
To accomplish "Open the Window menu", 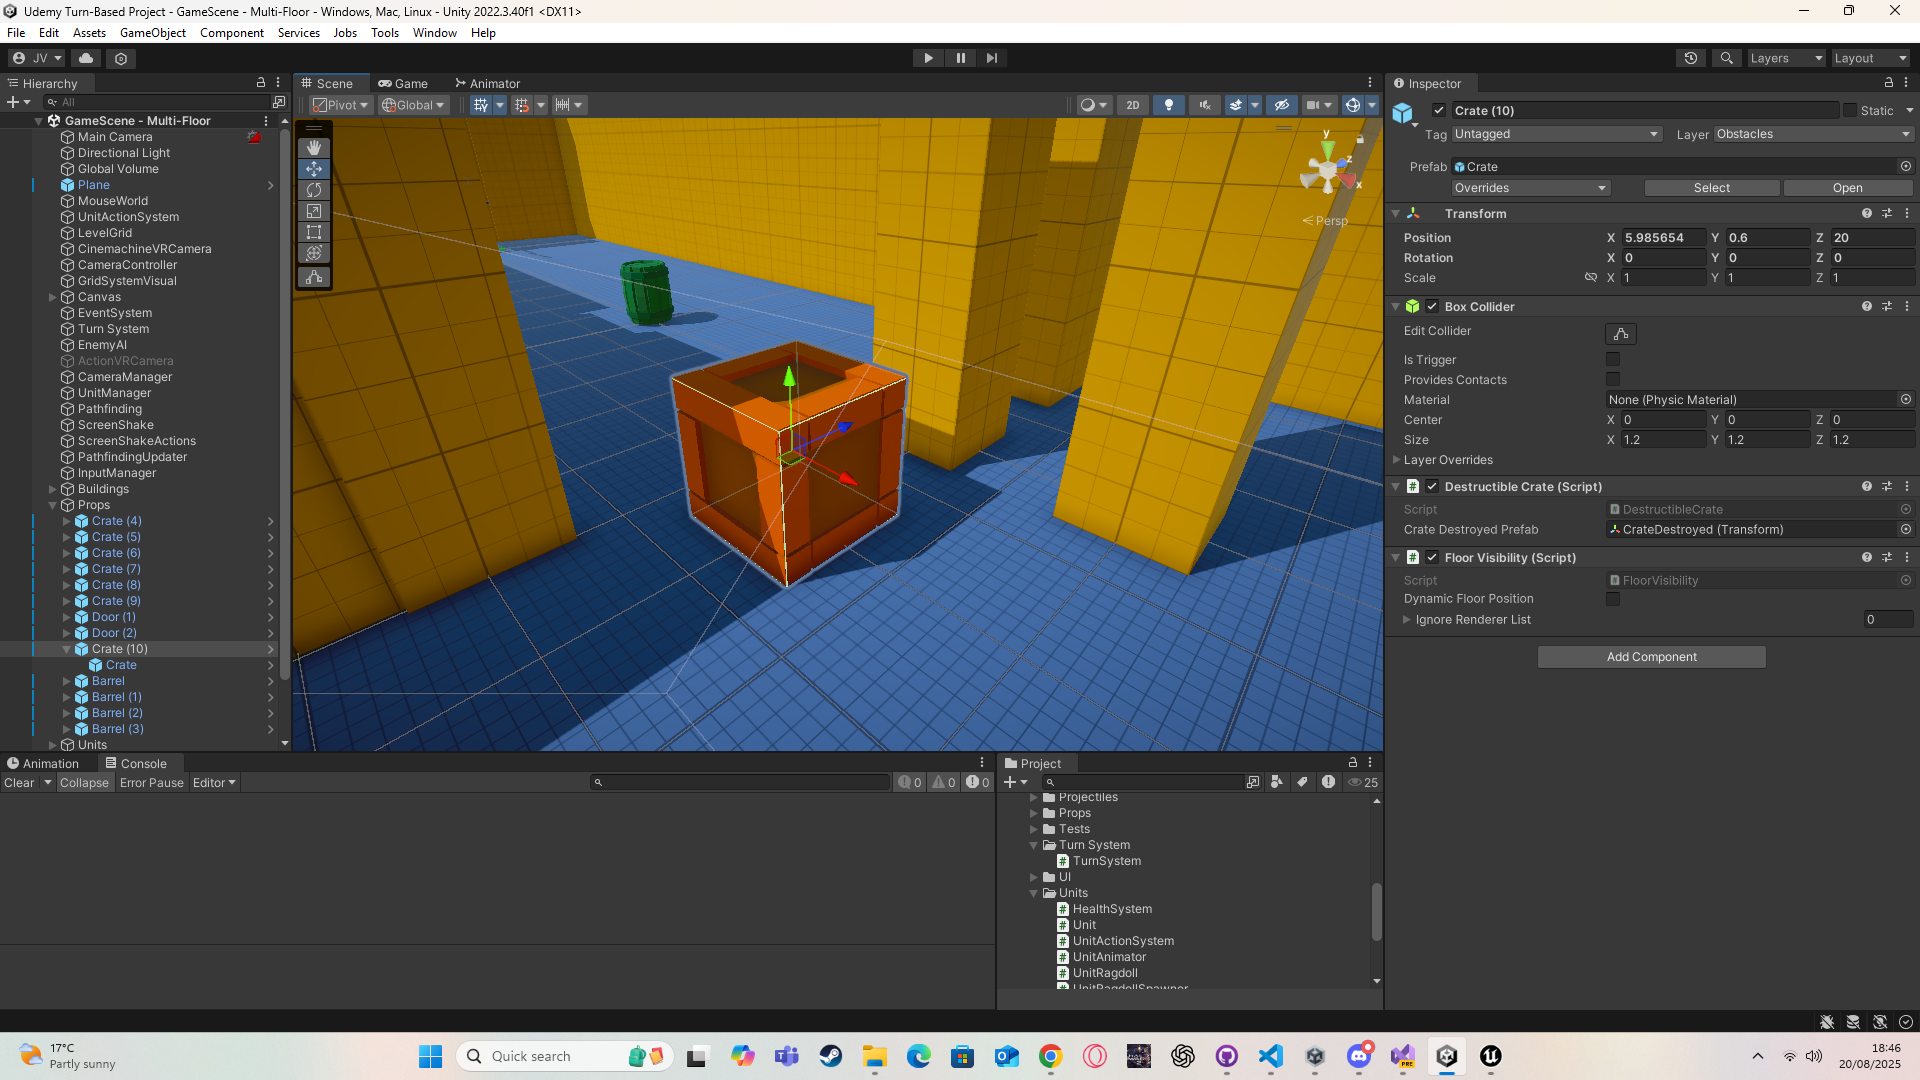I will pos(435,33).
